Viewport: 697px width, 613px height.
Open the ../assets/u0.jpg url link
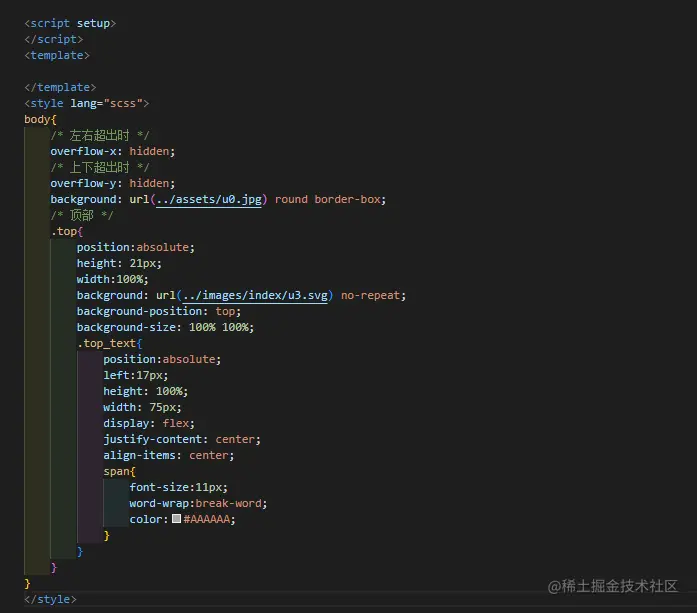209,199
